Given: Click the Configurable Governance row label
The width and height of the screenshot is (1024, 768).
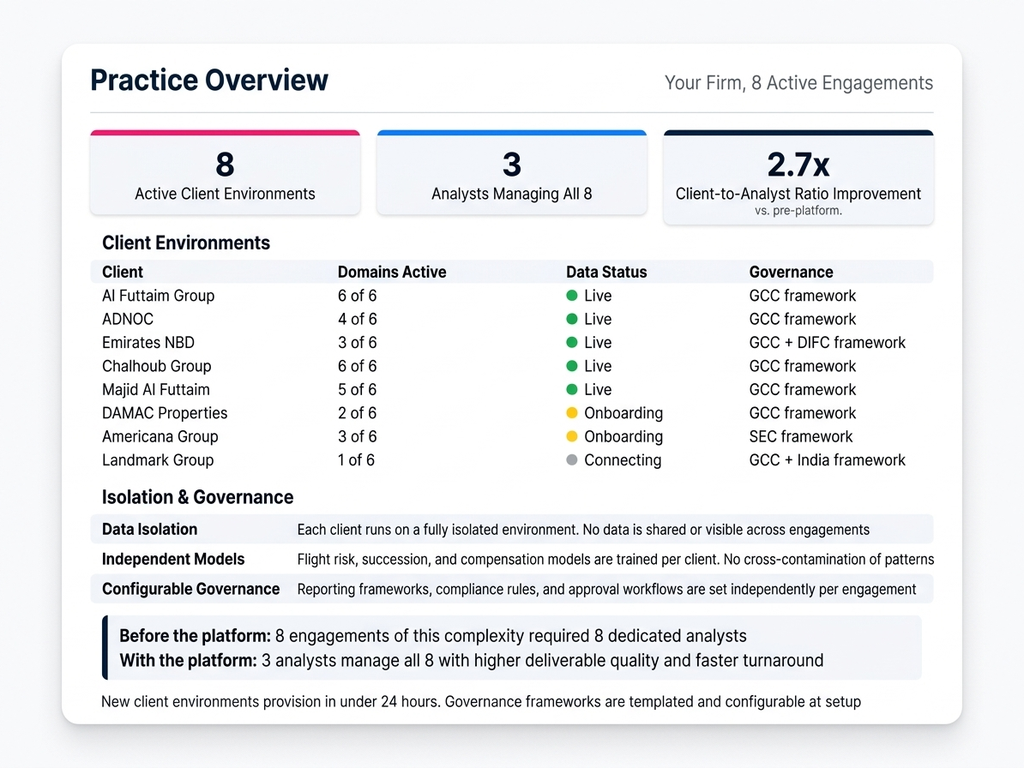Looking at the screenshot, I should [x=191, y=589].
